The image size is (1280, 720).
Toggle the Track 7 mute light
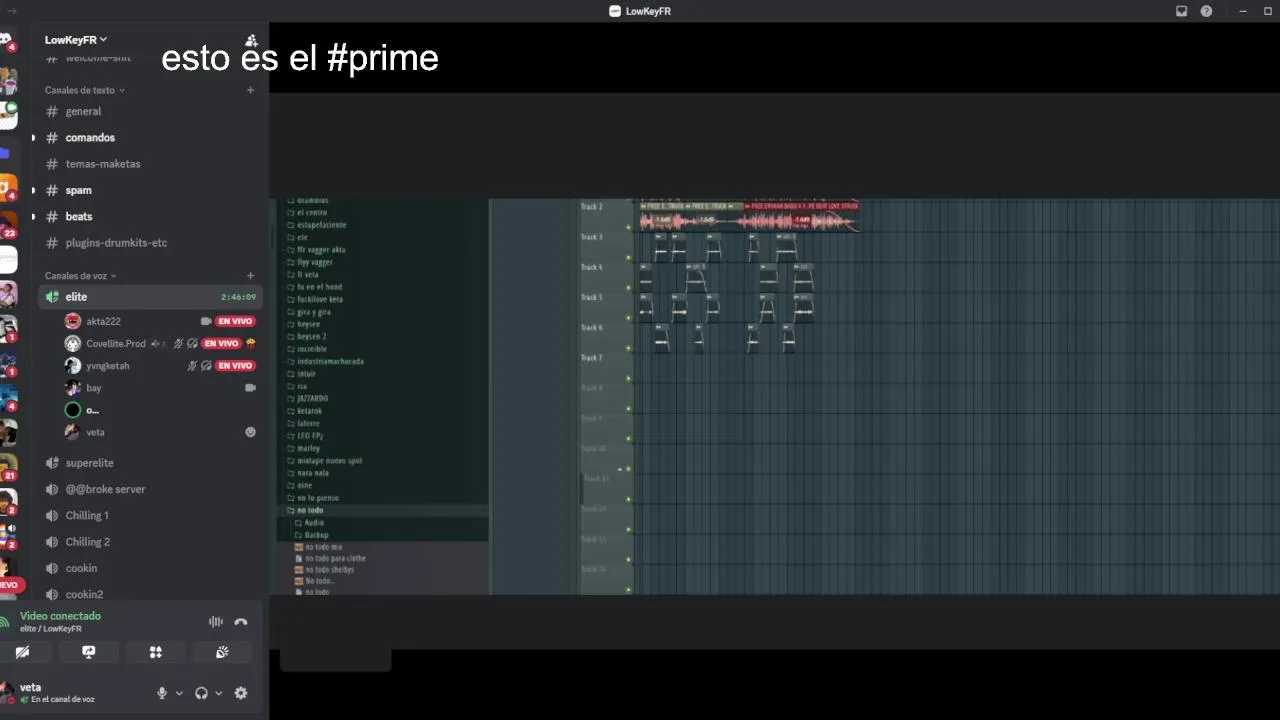pyautogui.click(x=629, y=378)
